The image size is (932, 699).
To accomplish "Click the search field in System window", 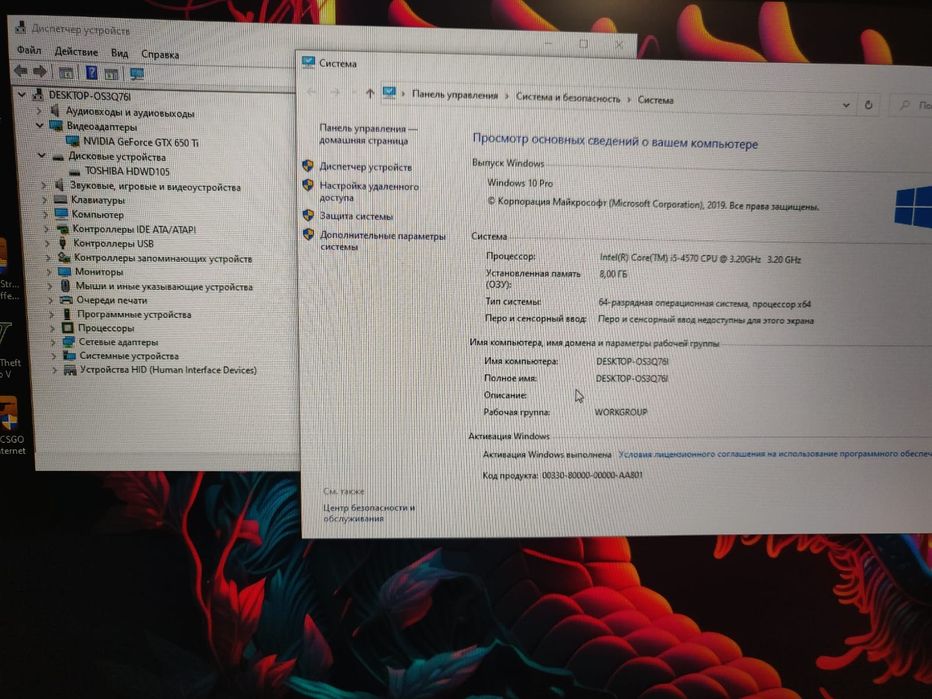I will coord(913,106).
